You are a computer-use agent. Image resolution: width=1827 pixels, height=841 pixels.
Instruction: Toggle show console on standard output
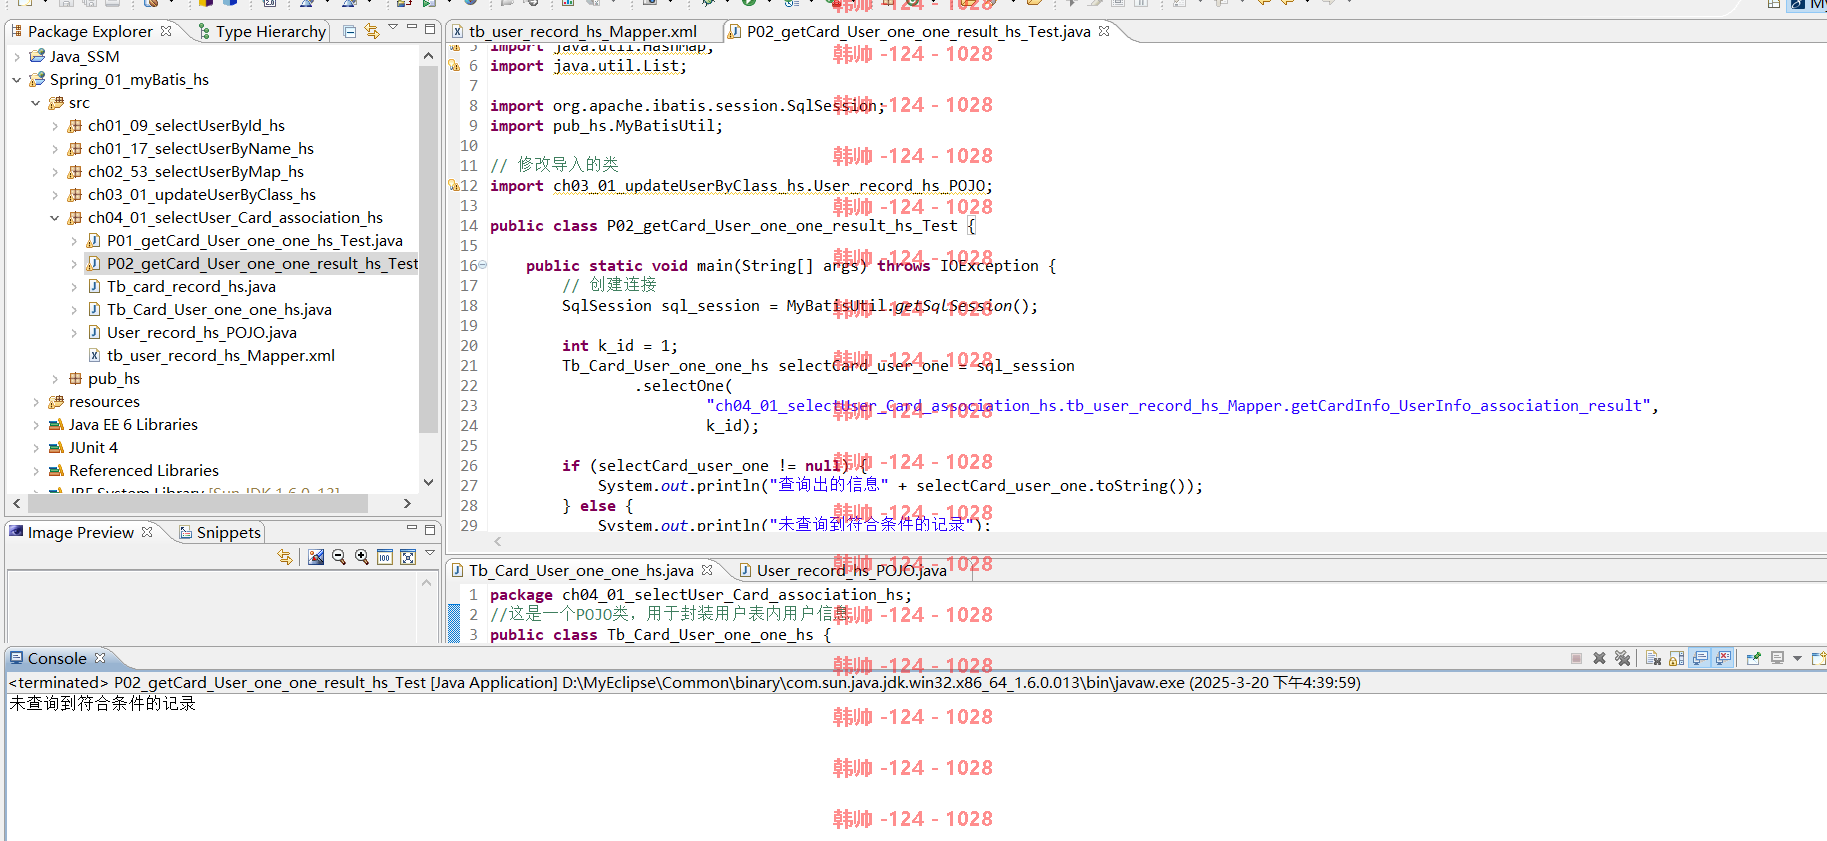point(1700,658)
